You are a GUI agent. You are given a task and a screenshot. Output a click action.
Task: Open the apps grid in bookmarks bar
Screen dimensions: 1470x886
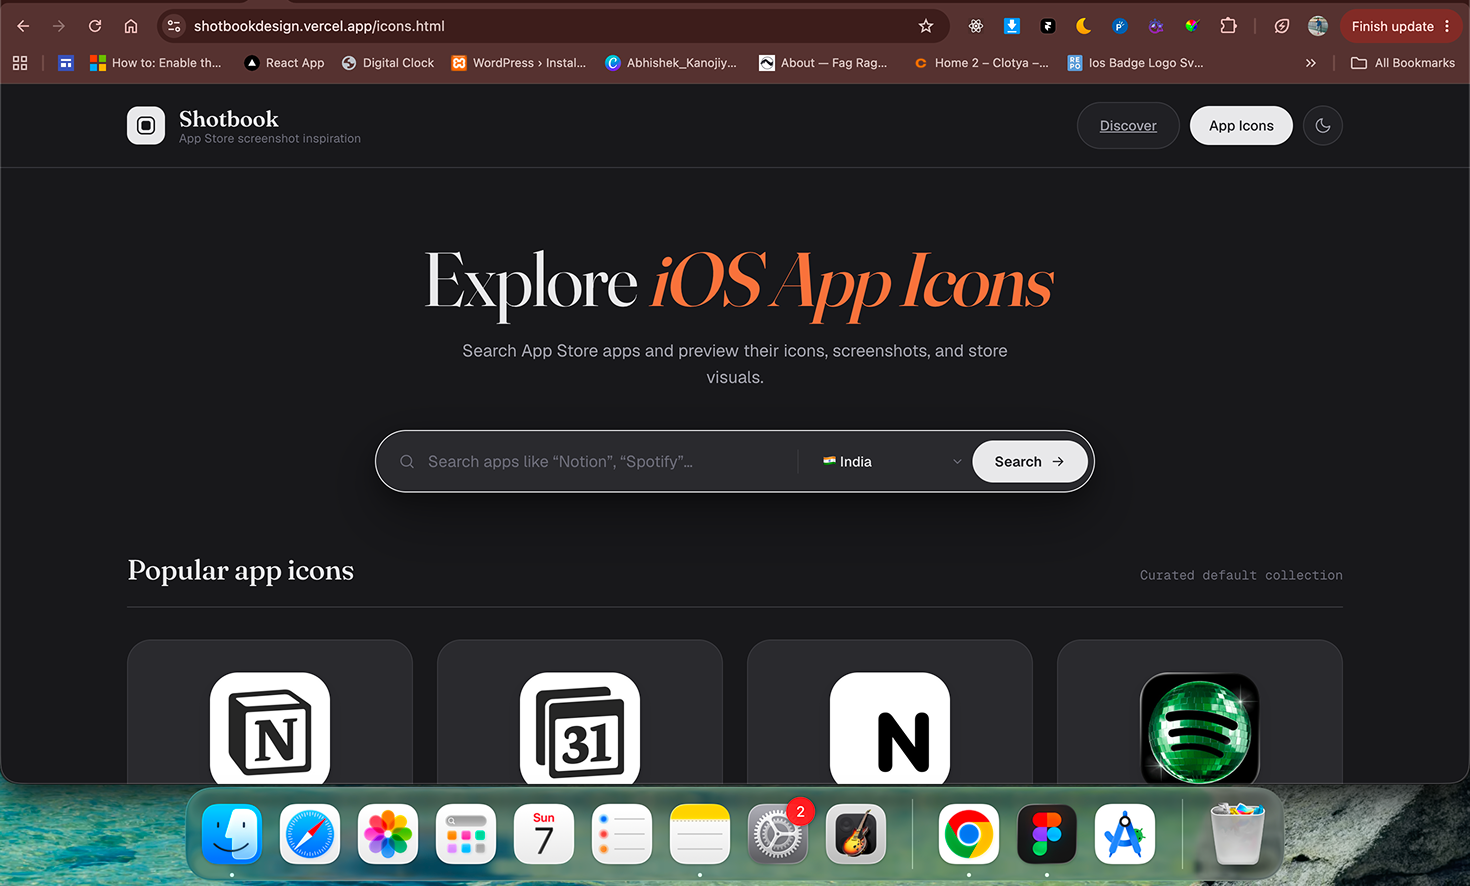(x=20, y=63)
